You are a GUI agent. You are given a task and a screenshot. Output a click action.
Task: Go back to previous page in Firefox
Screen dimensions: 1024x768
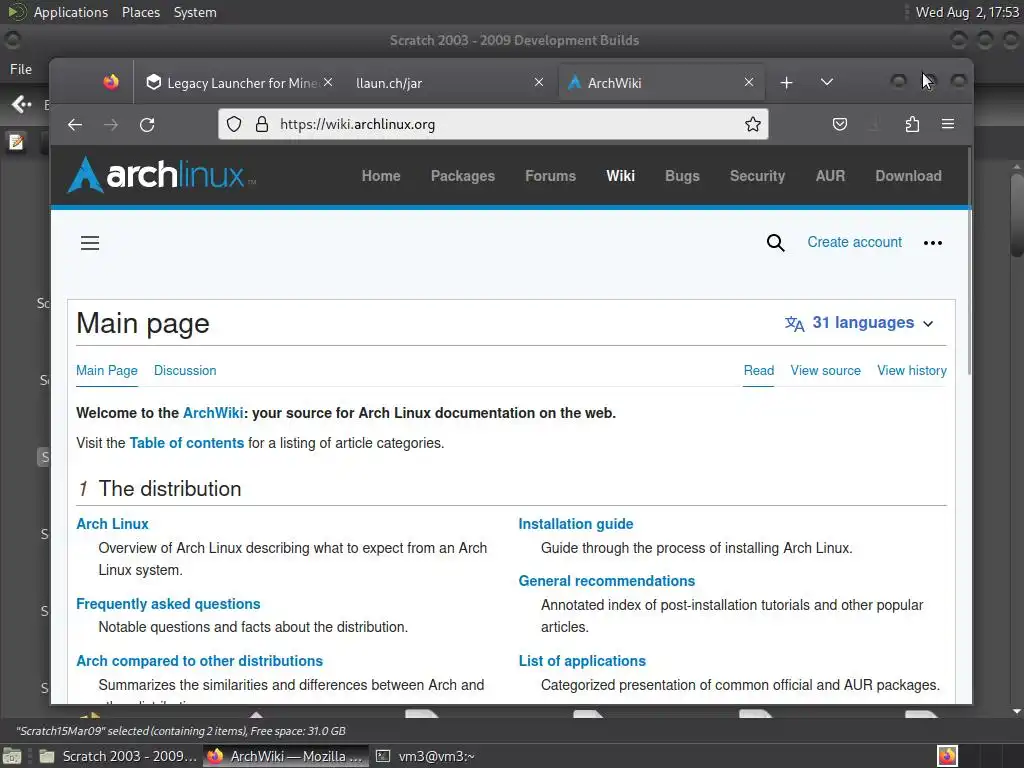coord(75,125)
